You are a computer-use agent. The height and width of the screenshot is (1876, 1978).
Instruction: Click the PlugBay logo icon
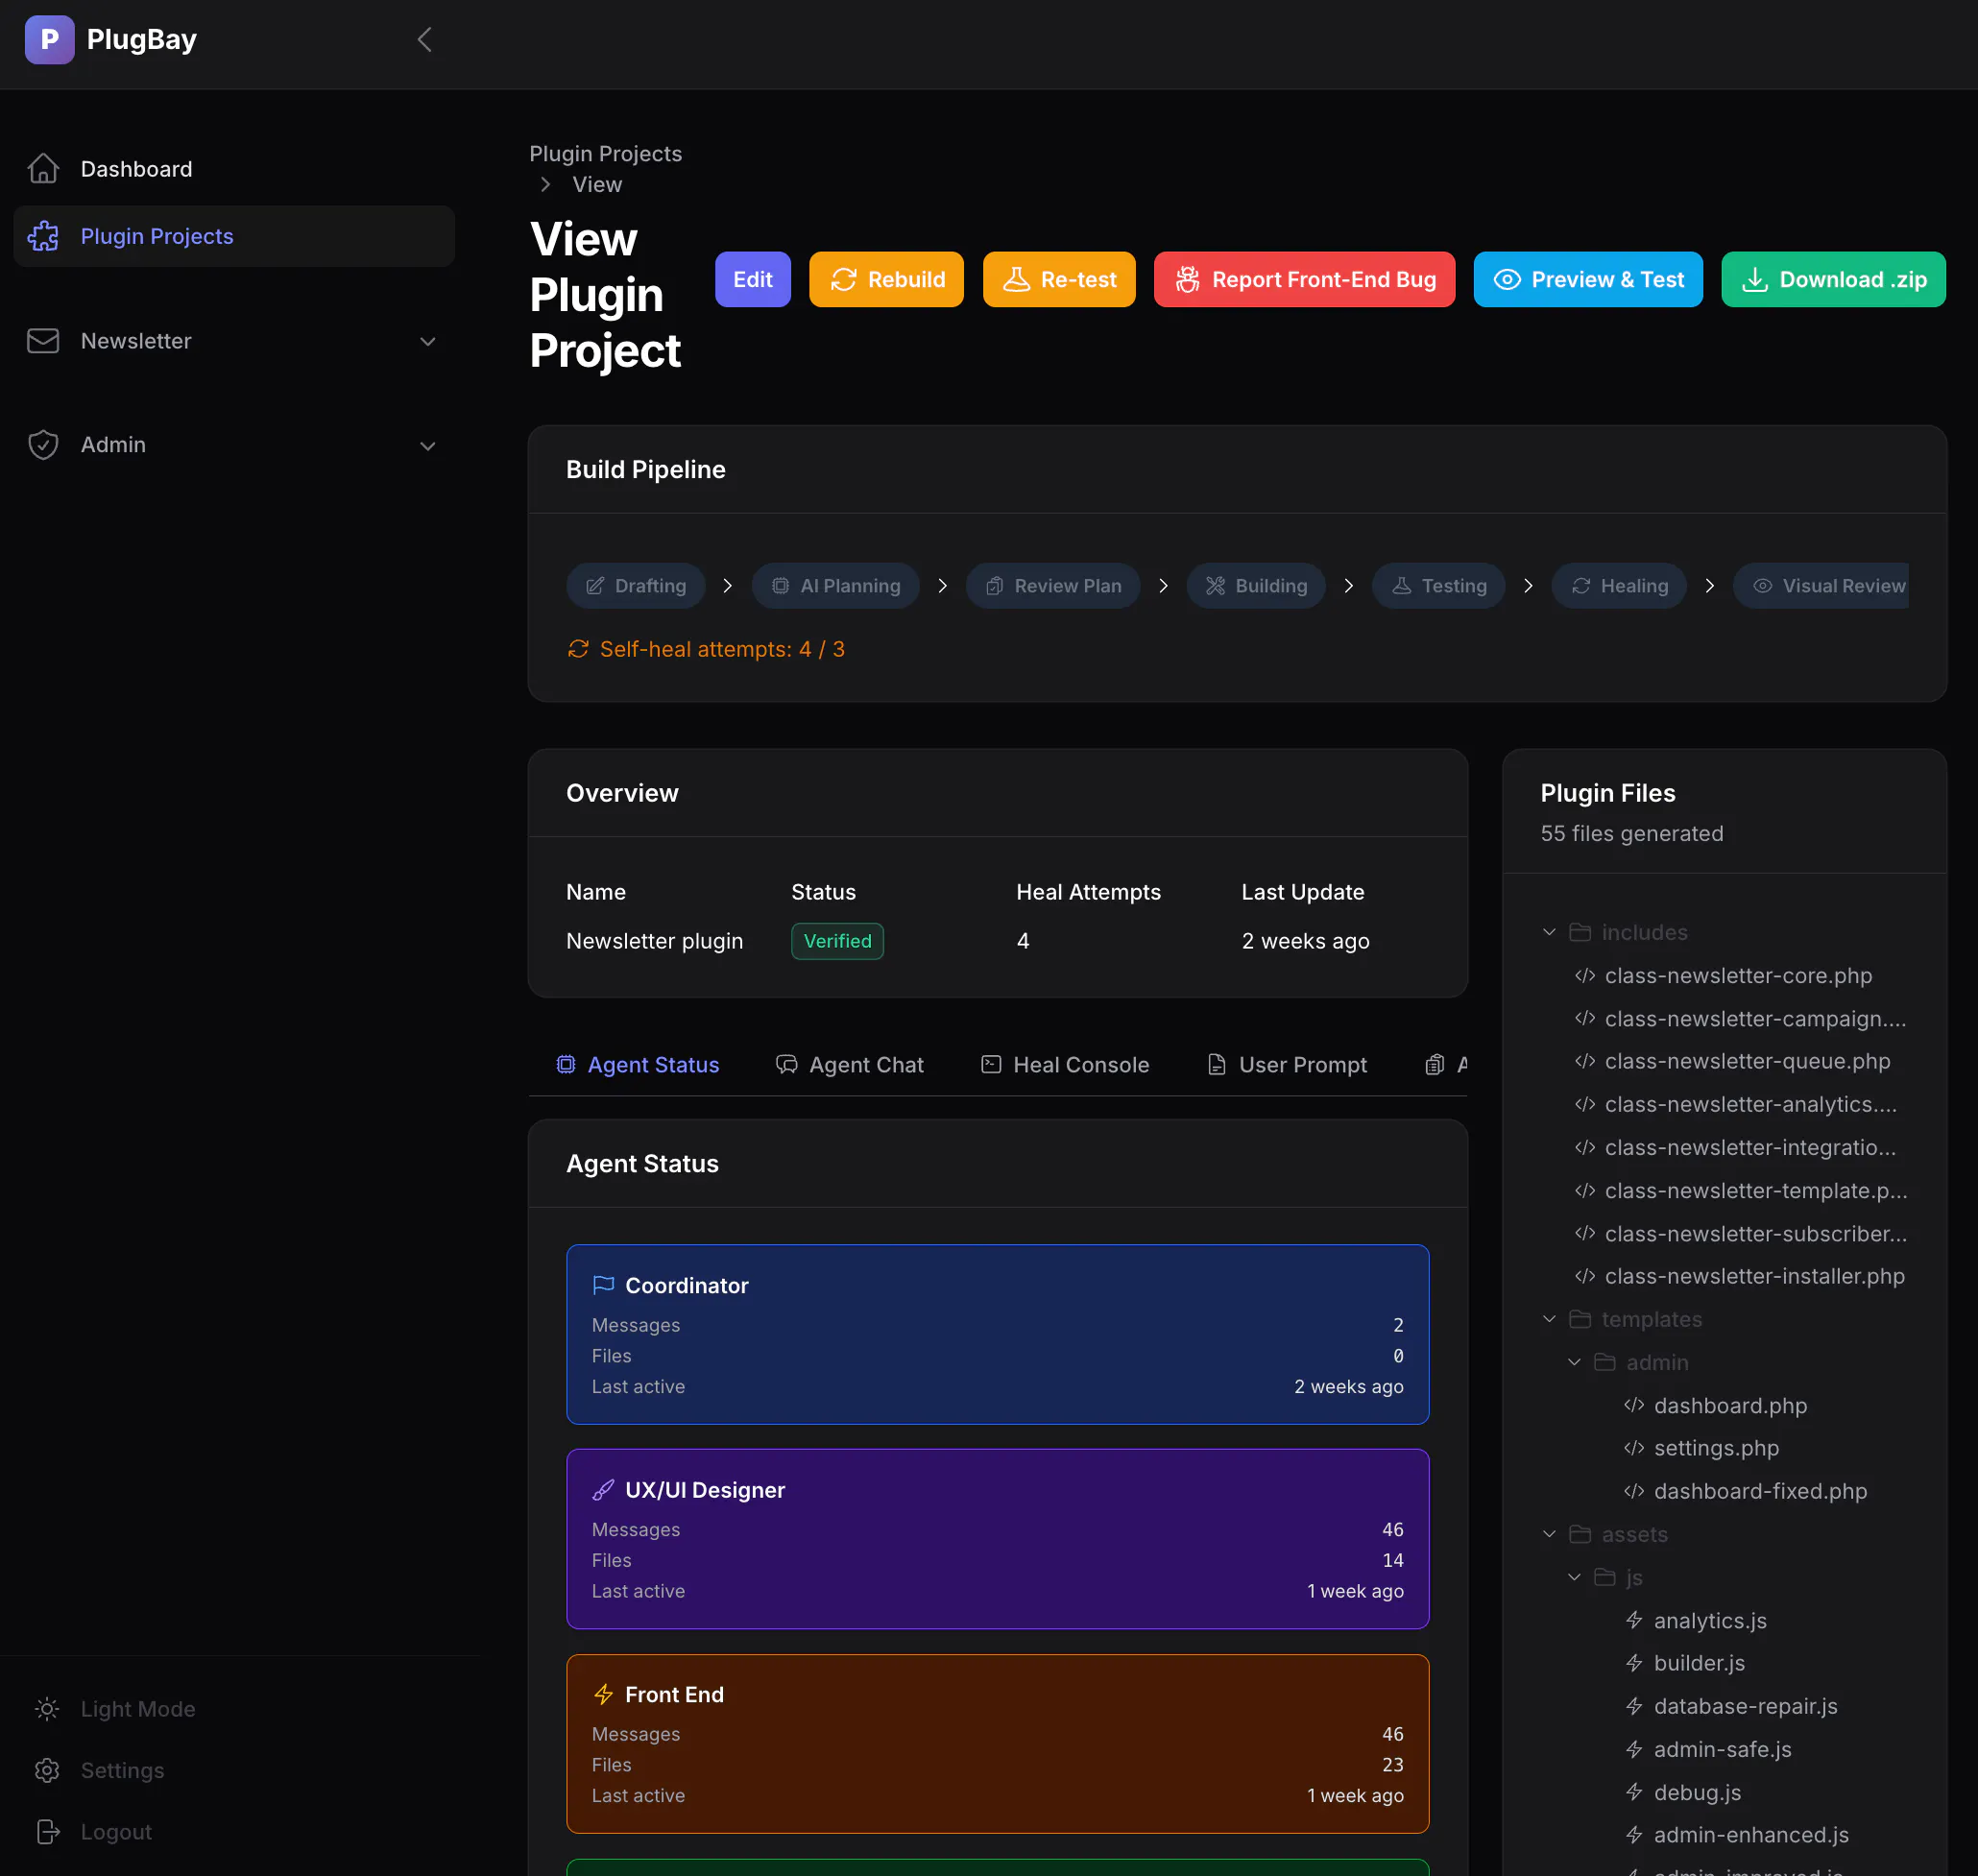tap(49, 40)
